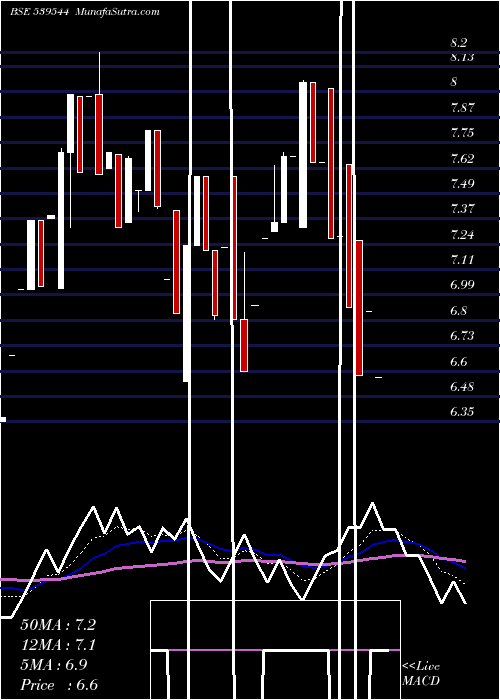500x700 pixels.
Task: Click the 7.11 price axis label
Action: click(x=462, y=259)
